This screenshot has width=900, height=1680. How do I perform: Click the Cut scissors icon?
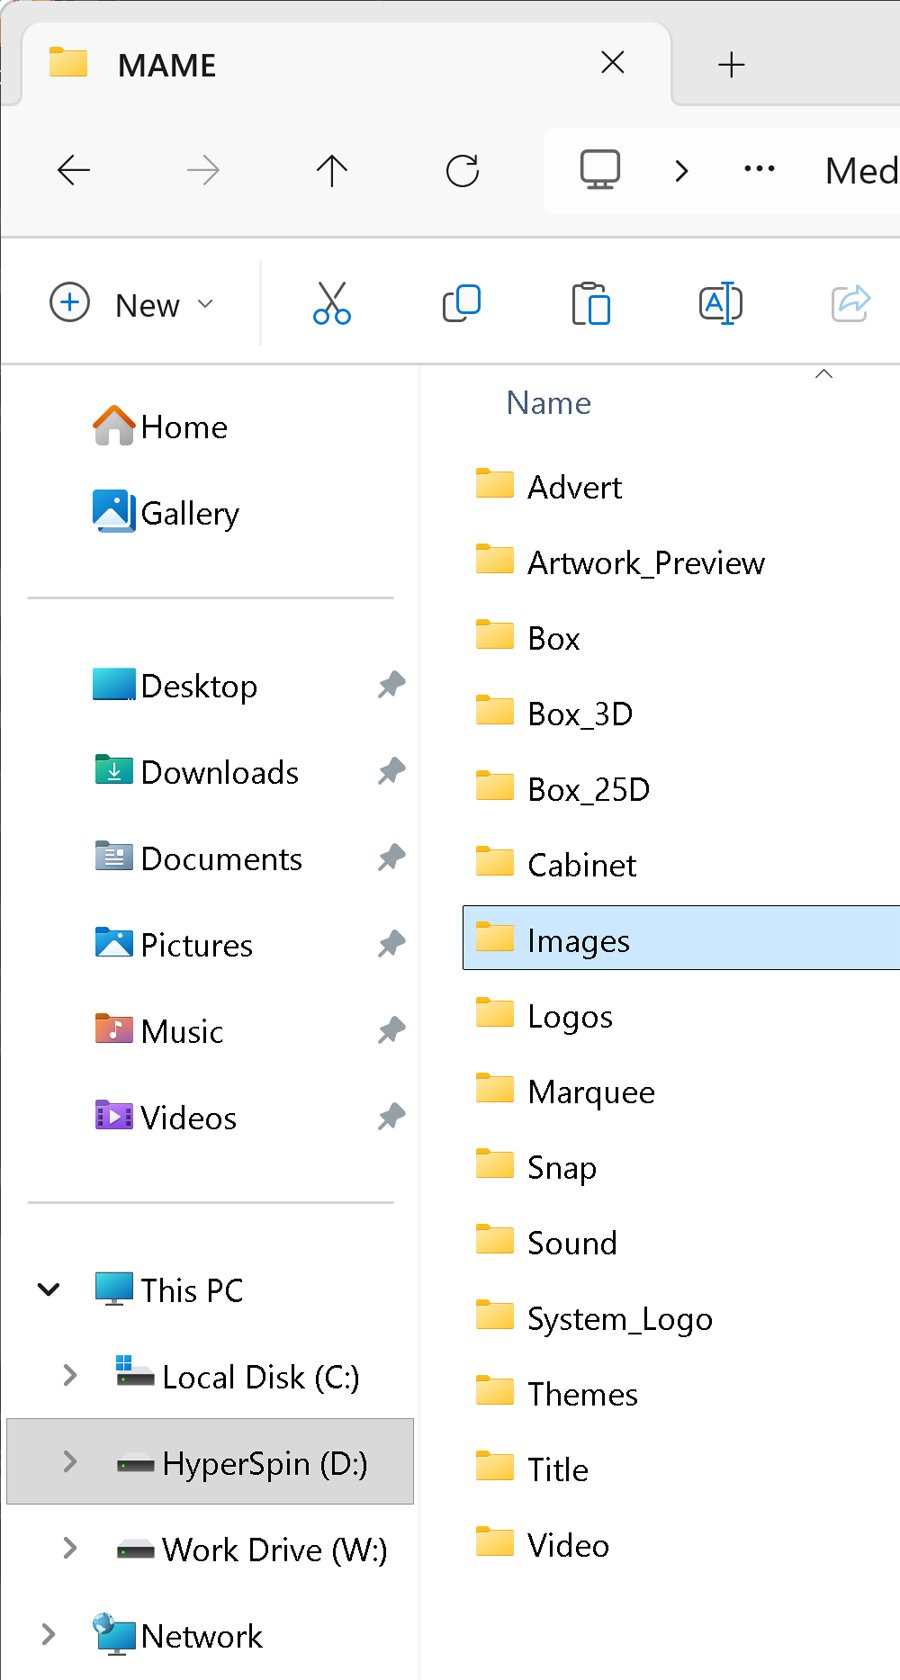coord(331,303)
